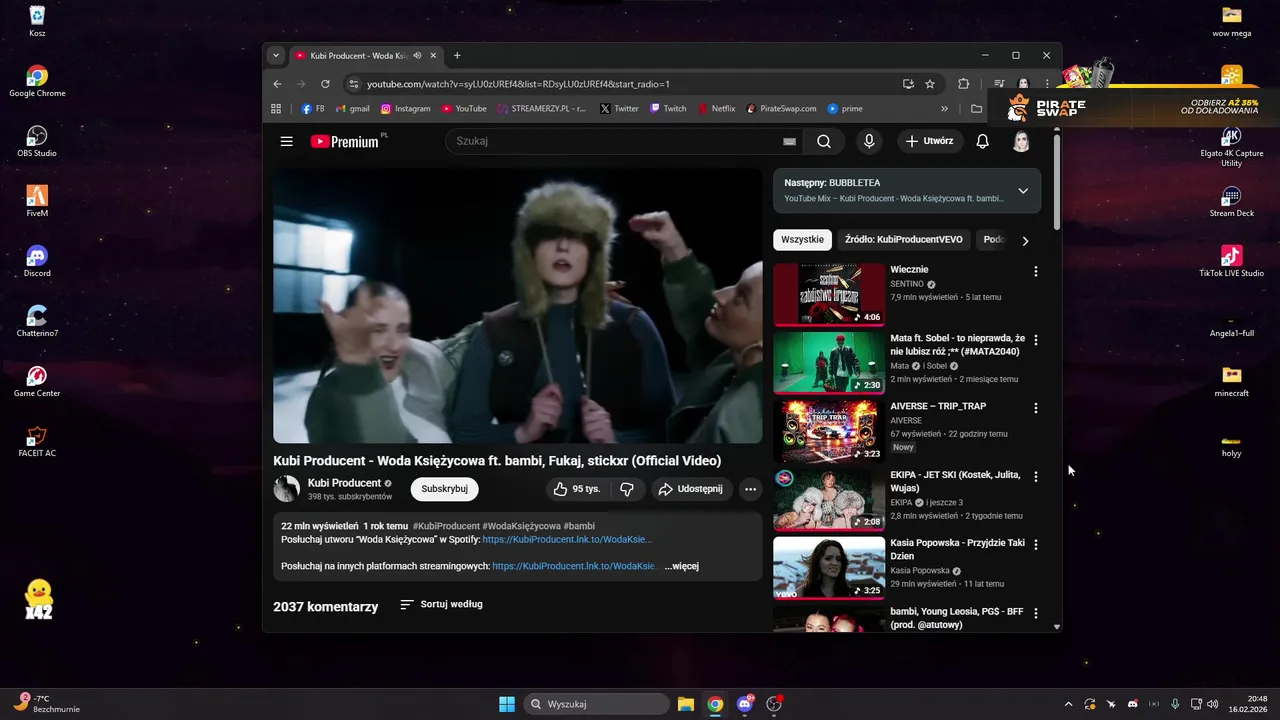1280x720 pixels.
Task: Open Chrome extensions puzzle icon
Action: tap(964, 84)
